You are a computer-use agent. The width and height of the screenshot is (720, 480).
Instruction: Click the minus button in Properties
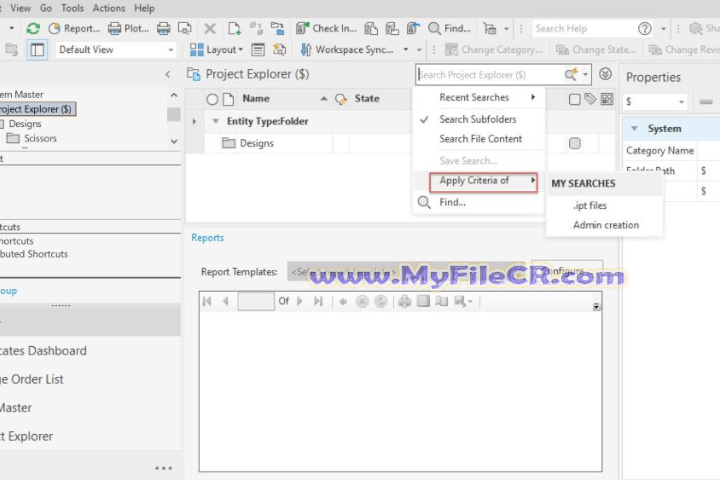click(706, 102)
